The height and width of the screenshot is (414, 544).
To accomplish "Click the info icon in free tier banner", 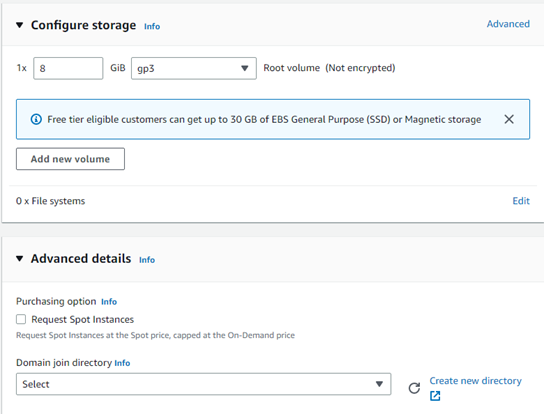I will point(36,119).
